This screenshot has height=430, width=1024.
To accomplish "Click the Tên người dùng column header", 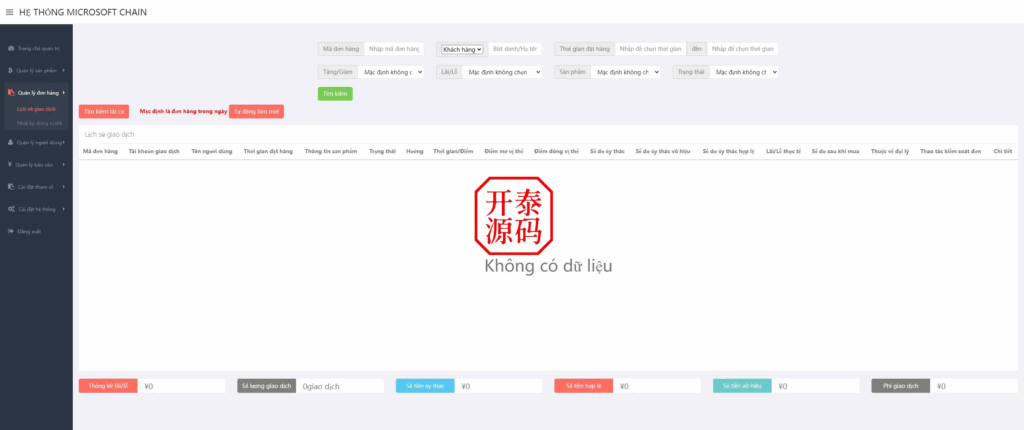I will 212,152.
